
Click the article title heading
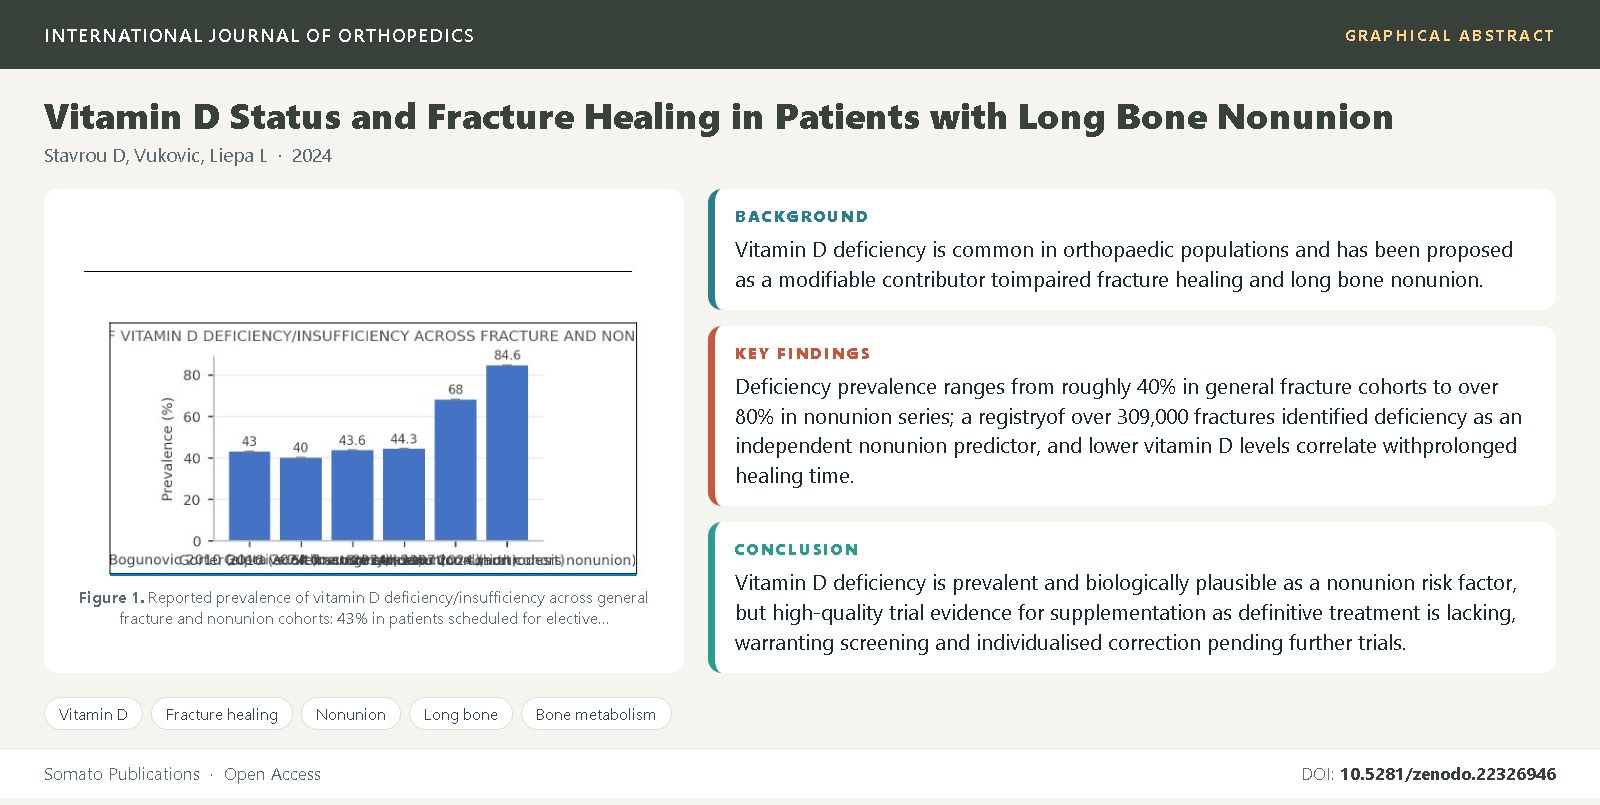(x=718, y=117)
